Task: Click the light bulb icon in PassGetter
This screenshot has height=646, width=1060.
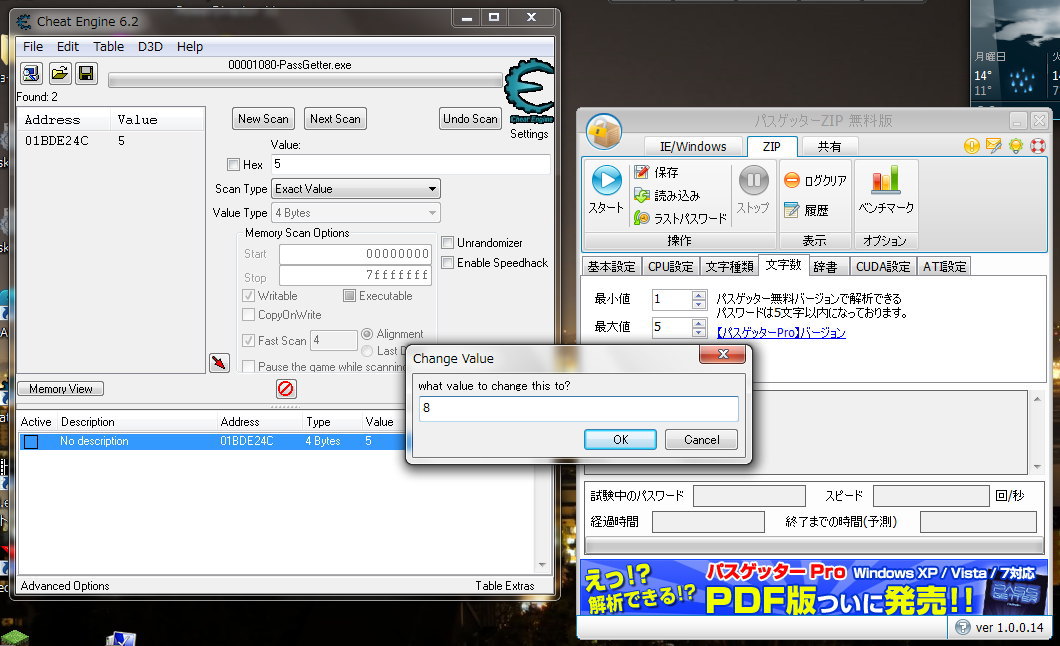Action: (1015, 146)
